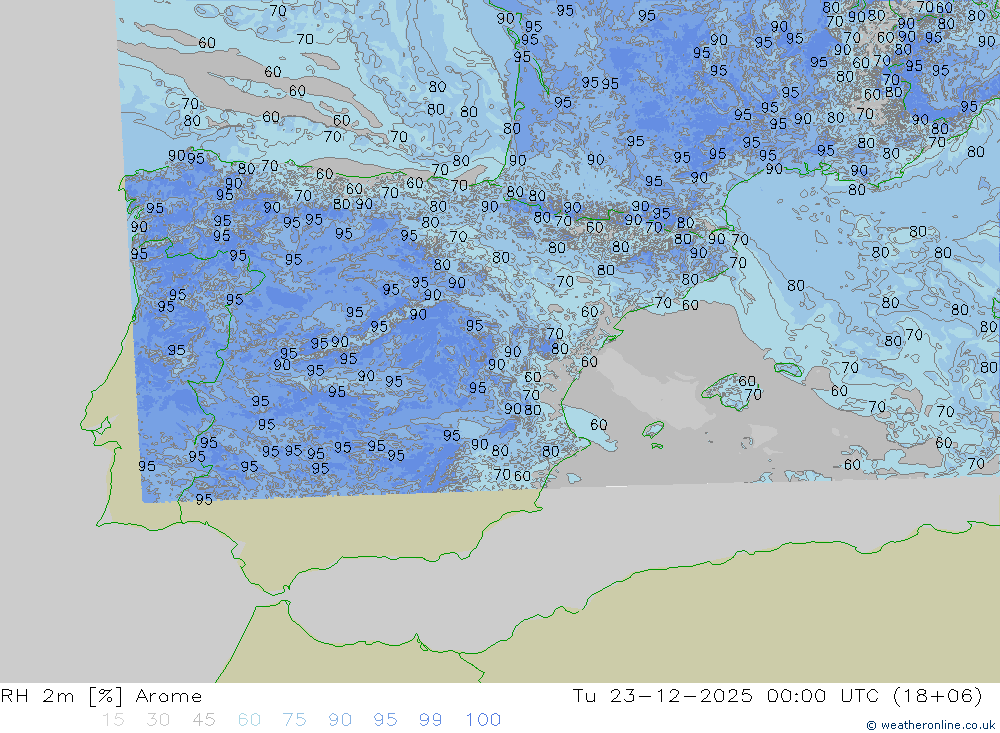This screenshot has height=733, width=1000.
Task: Click legend value 15
Action: (x=113, y=720)
